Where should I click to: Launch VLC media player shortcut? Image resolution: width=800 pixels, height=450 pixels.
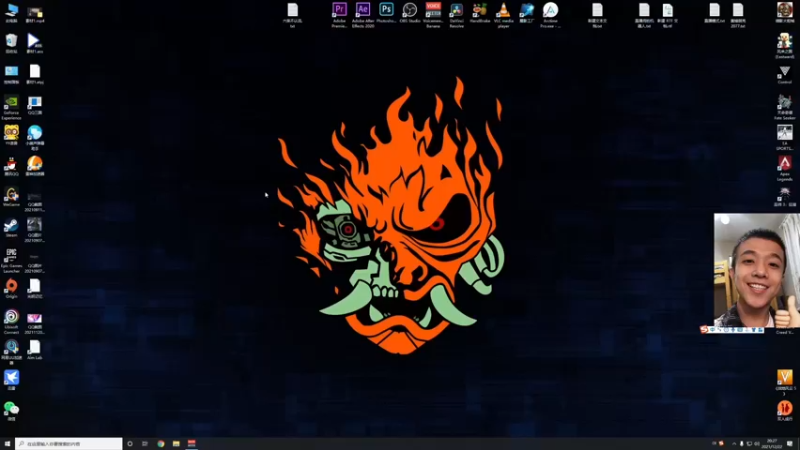point(504,15)
